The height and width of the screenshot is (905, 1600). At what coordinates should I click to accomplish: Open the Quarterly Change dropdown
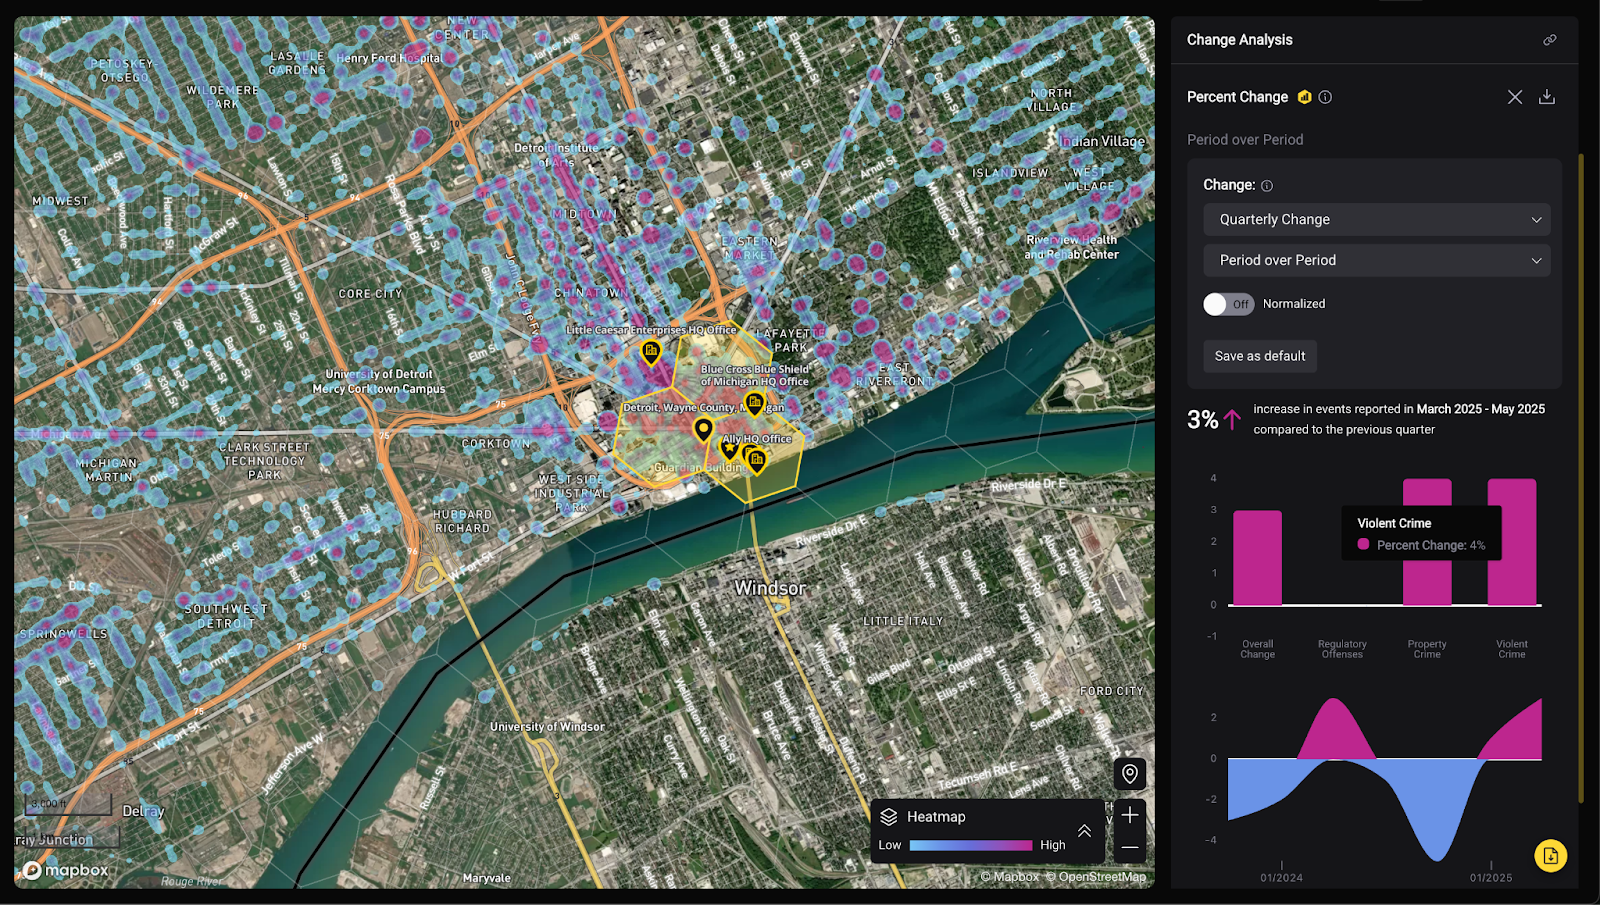tap(1376, 219)
